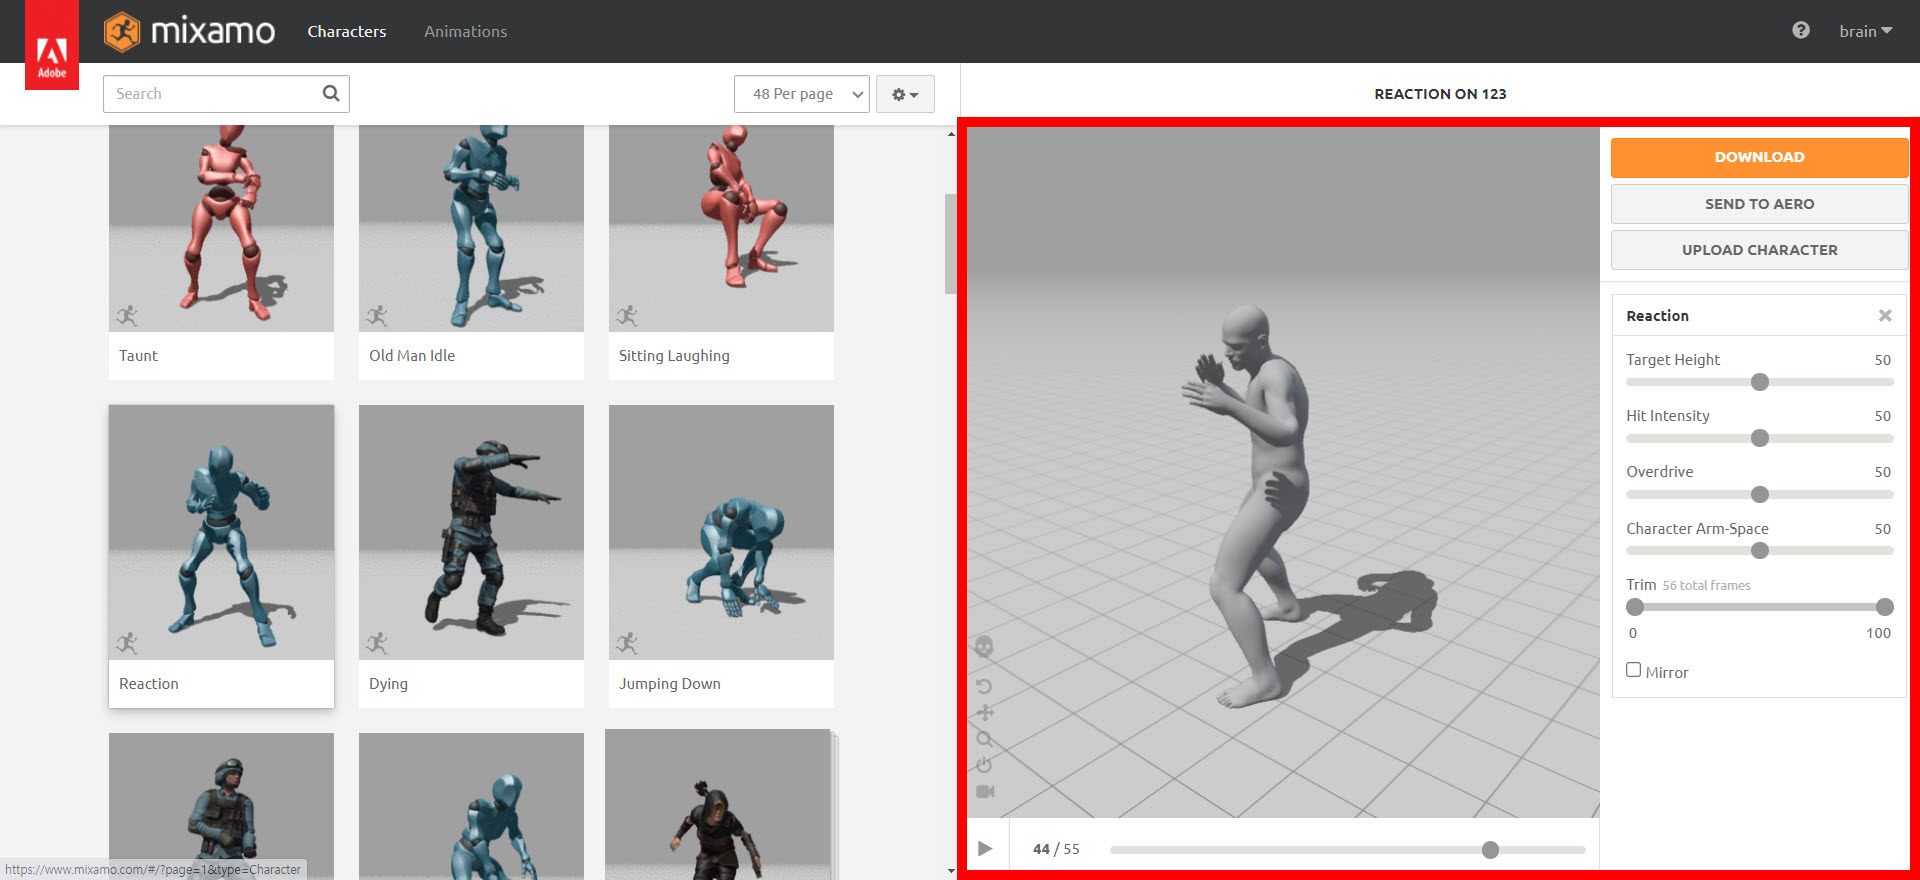The width and height of the screenshot is (1920, 880).
Task: Click the animation list scrollbar thumb
Action: pyautogui.click(x=950, y=244)
